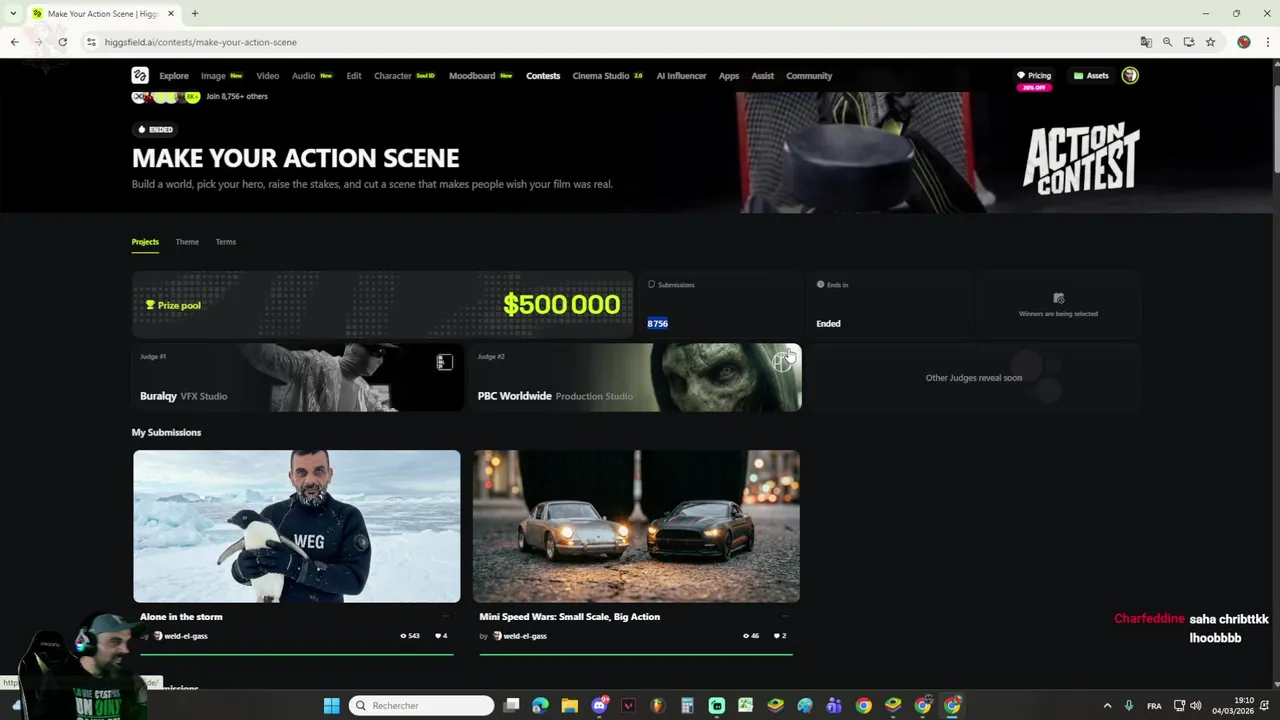Click the highlighted 8756 submissions count
1280x720 pixels.
[657, 324]
